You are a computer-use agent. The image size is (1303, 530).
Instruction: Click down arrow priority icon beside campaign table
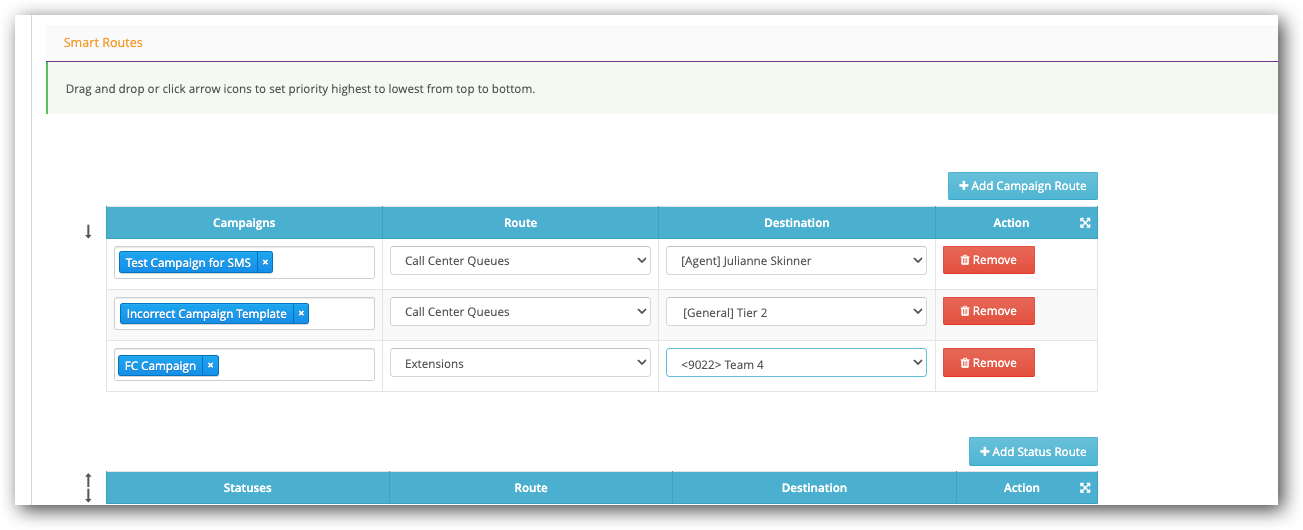[x=88, y=232]
